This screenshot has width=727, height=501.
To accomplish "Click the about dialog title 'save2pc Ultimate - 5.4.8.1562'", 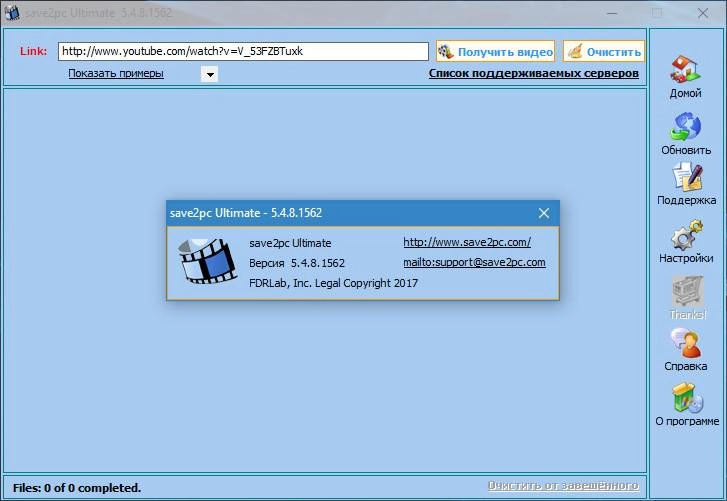I will point(246,213).
